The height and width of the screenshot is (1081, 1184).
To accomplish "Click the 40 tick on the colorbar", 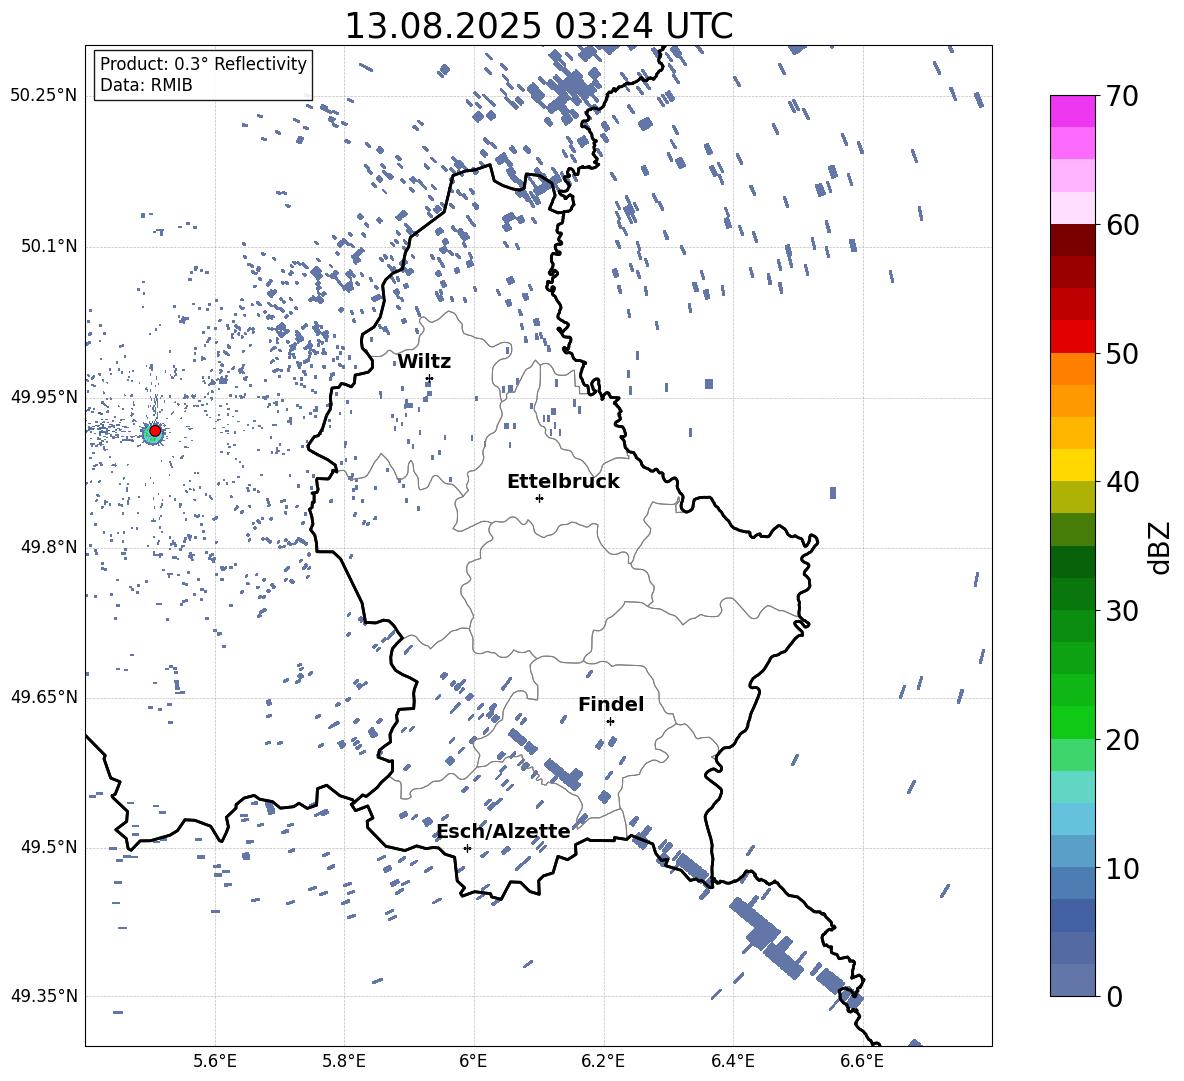I will 1122,482.
